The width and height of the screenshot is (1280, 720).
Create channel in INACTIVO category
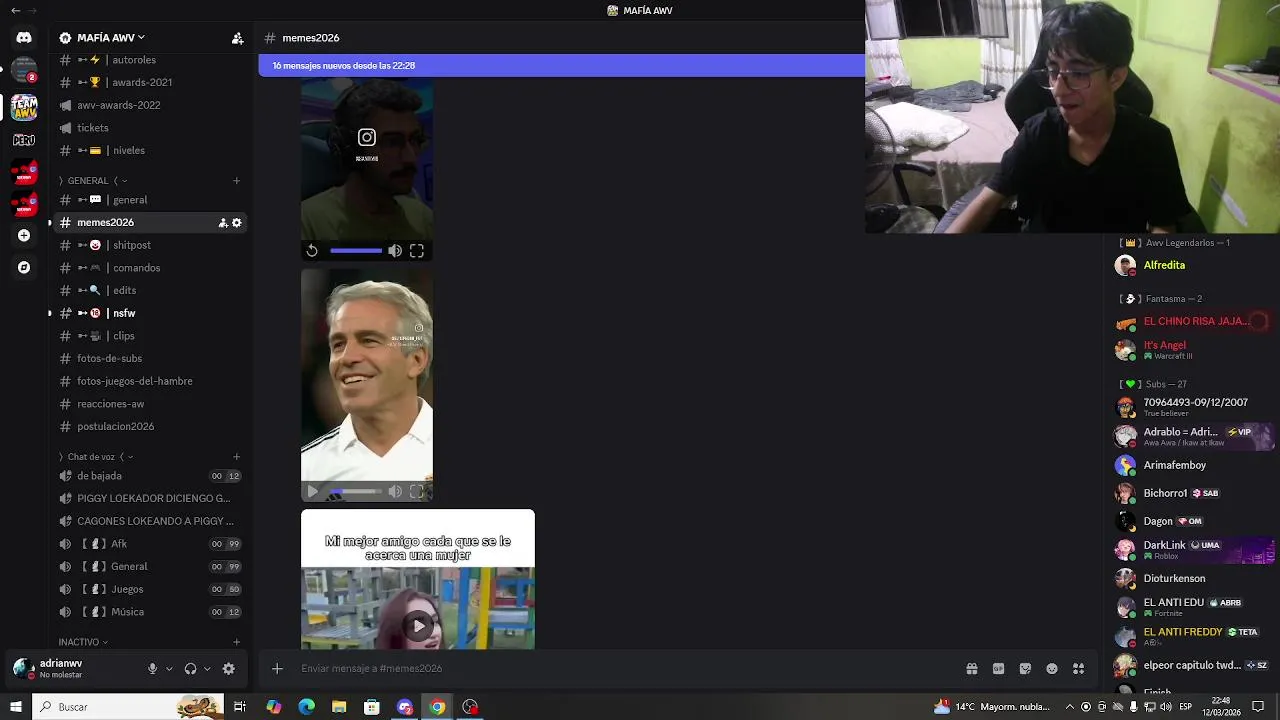[237, 642]
